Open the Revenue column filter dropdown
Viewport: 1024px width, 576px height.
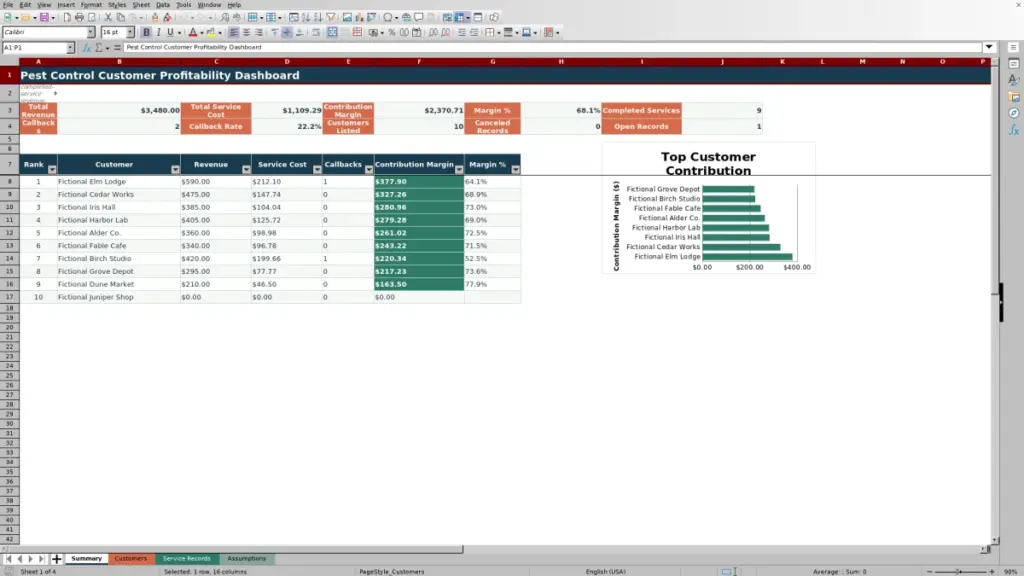[x=246, y=169]
